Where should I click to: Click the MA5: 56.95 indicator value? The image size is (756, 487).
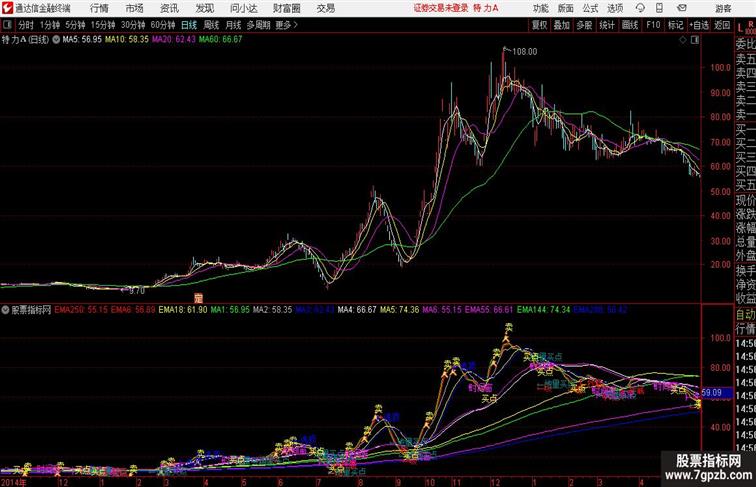[x=82, y=40]
